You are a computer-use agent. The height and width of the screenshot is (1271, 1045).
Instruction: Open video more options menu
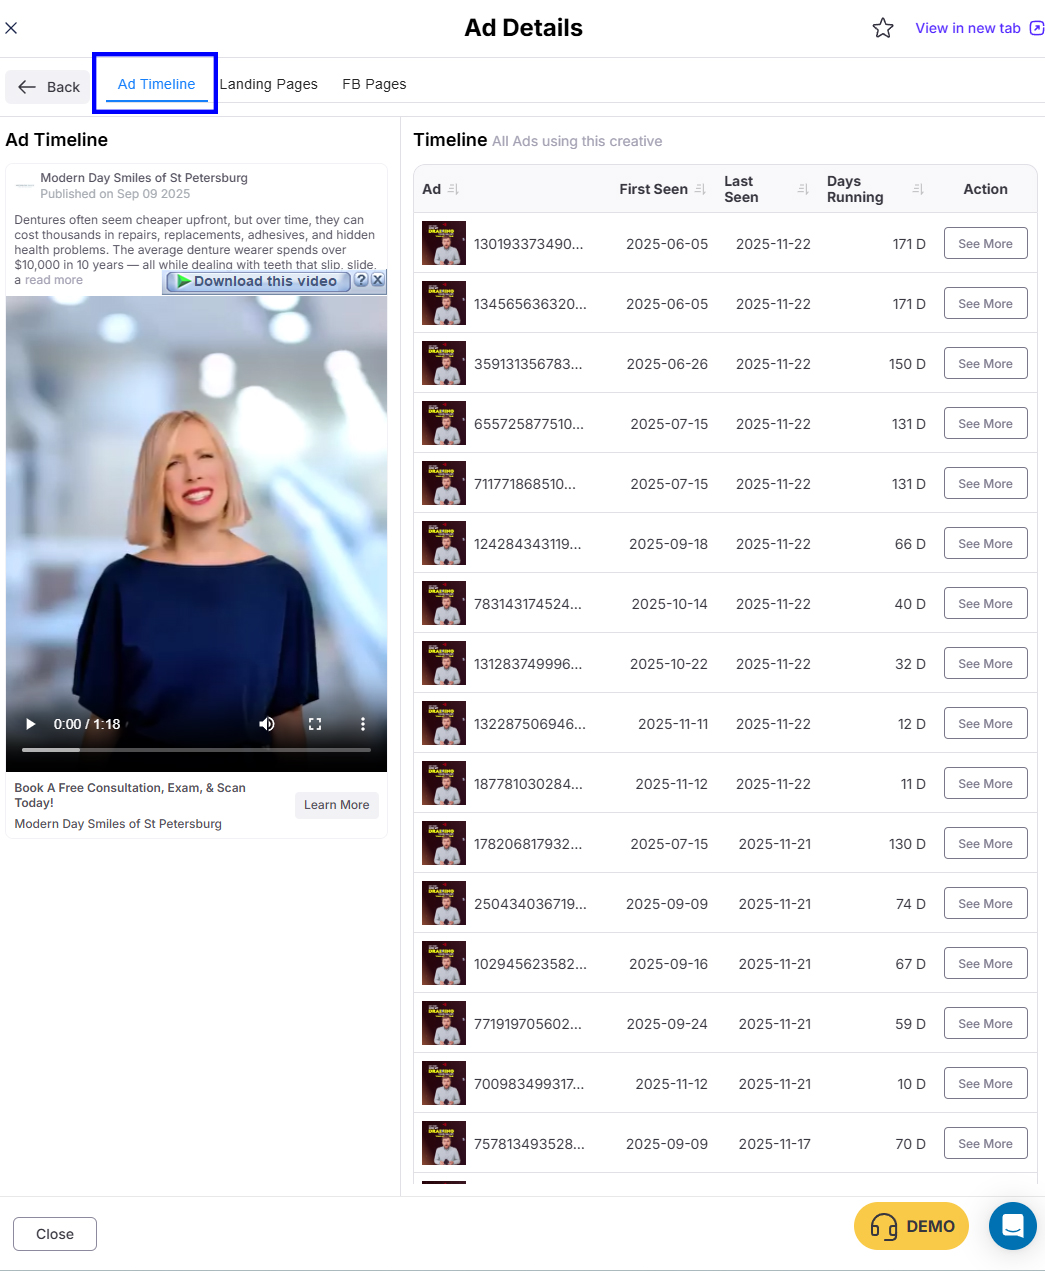(362, 724)
